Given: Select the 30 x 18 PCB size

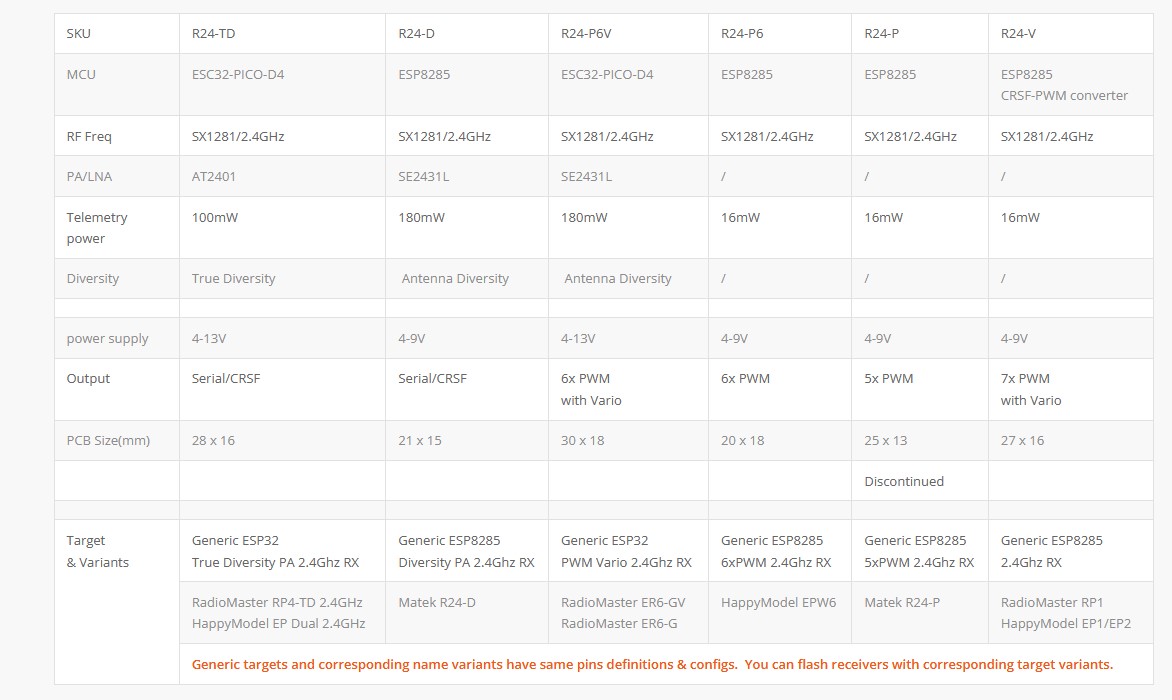Looking at the screenshot, I should pyautogui.click(x=582, y=441).
